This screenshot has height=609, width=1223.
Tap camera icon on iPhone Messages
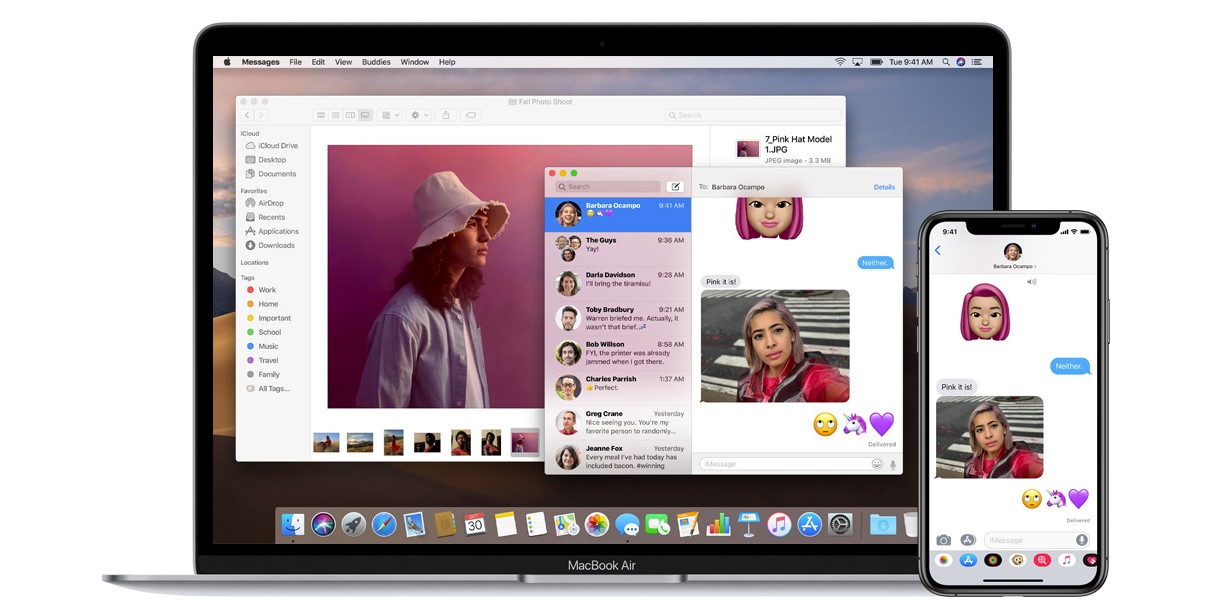coord(943,540)
